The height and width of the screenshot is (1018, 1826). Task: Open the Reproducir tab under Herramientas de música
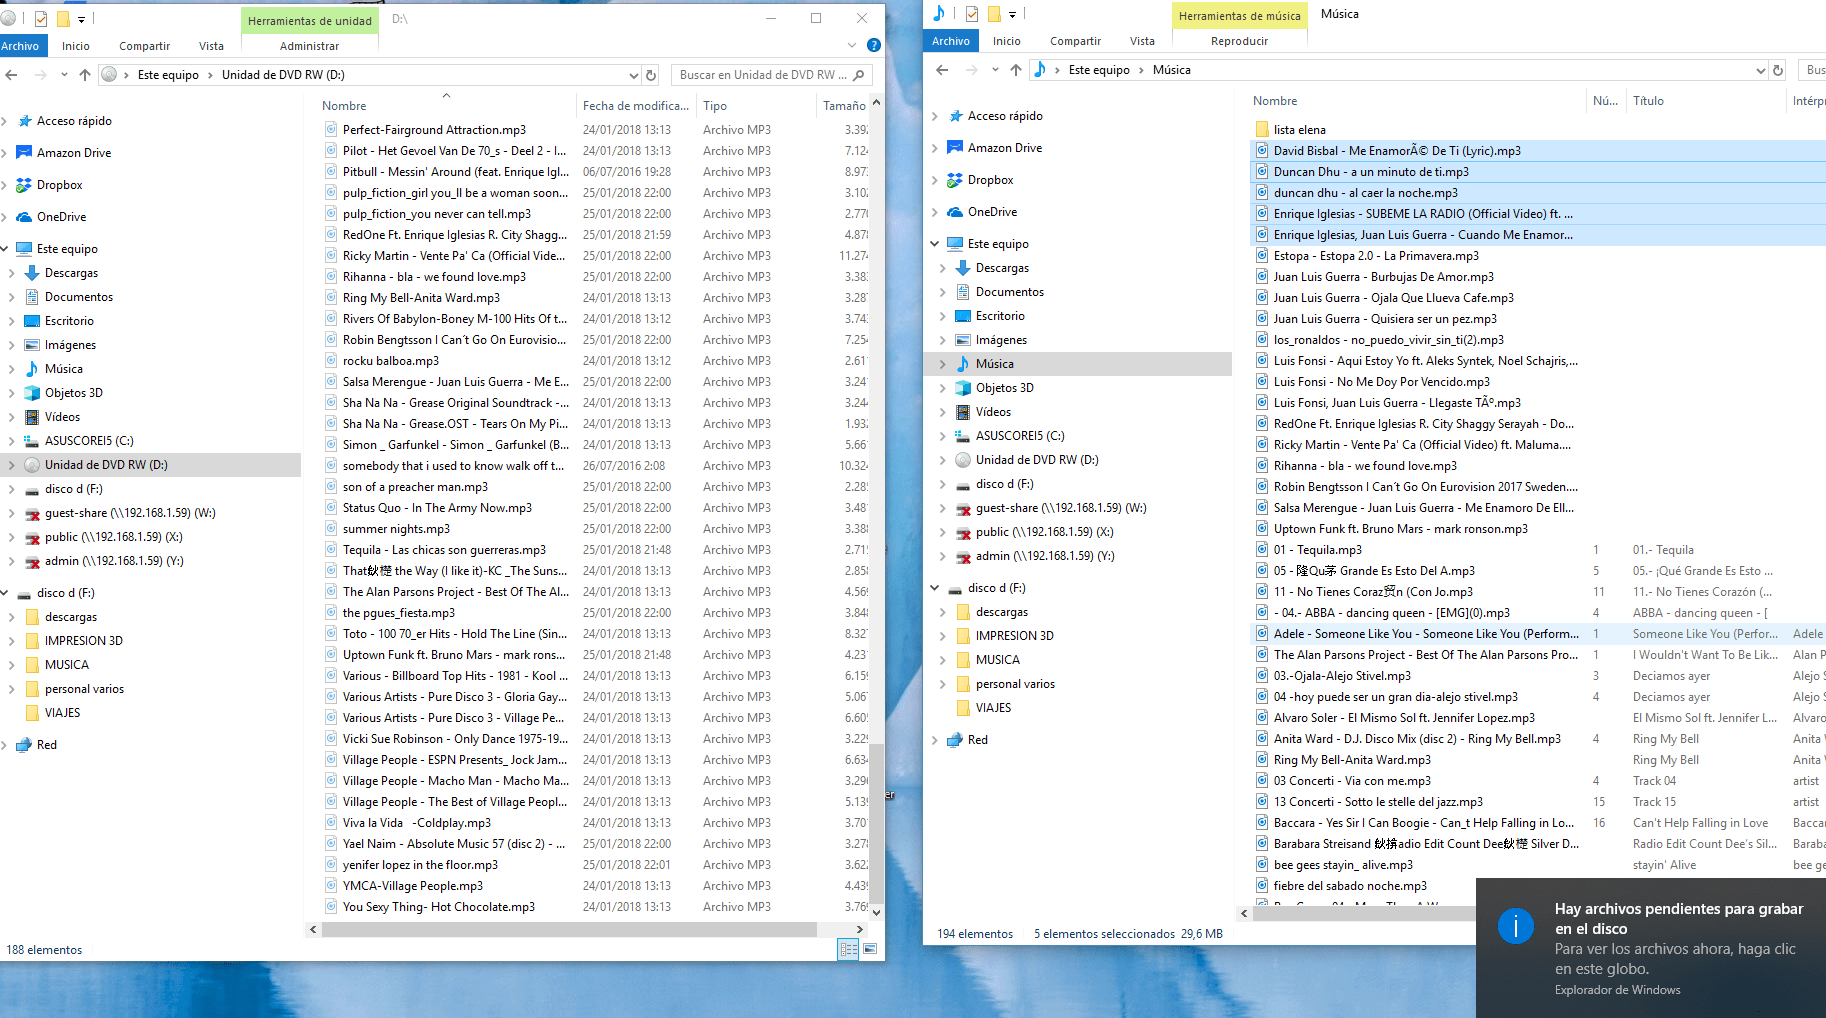pyautogui.click(x=1240, y=41)
